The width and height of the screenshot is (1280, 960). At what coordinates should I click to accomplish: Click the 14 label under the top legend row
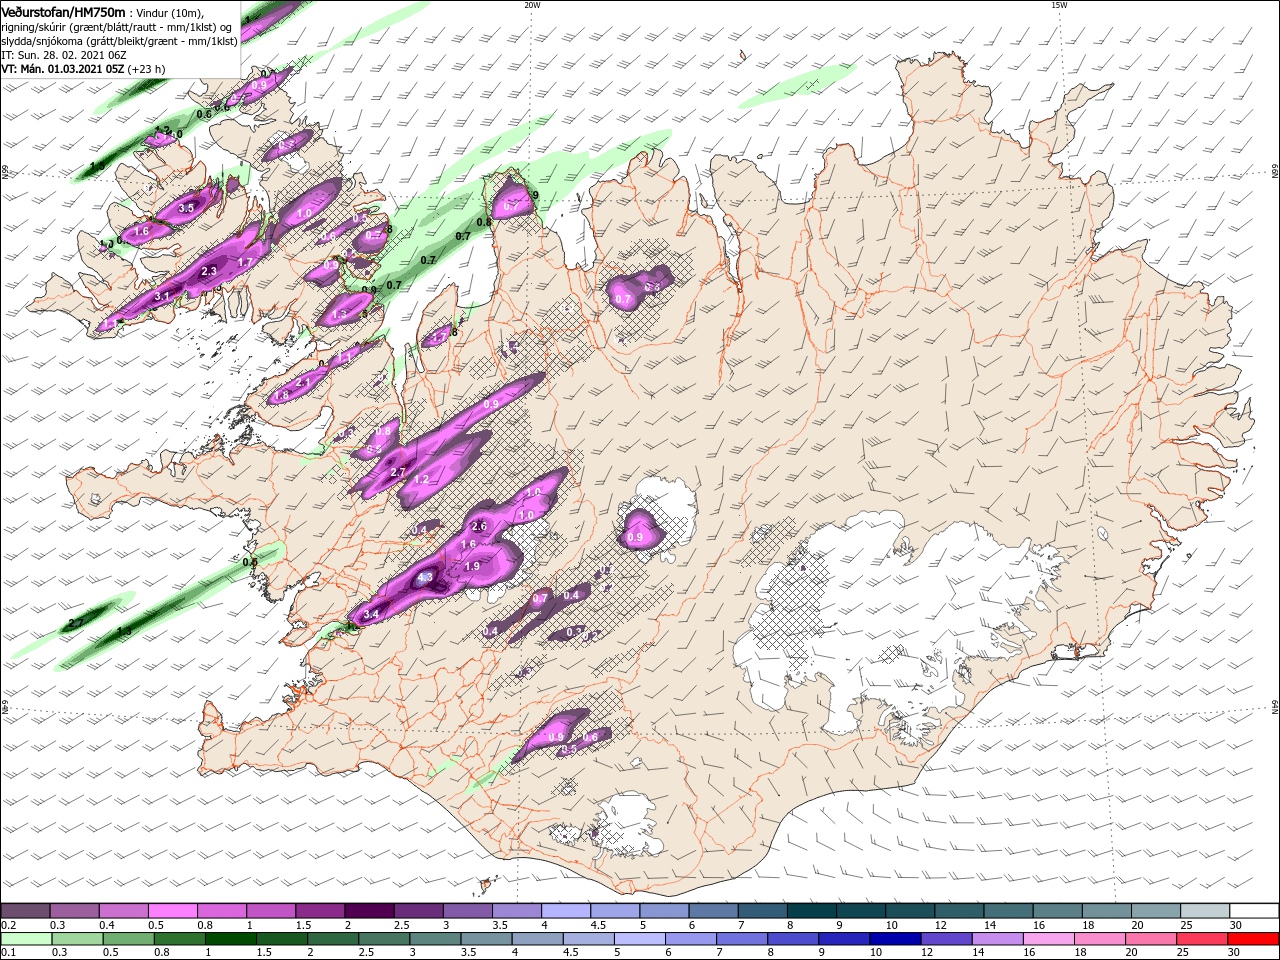tap(990, 925)
